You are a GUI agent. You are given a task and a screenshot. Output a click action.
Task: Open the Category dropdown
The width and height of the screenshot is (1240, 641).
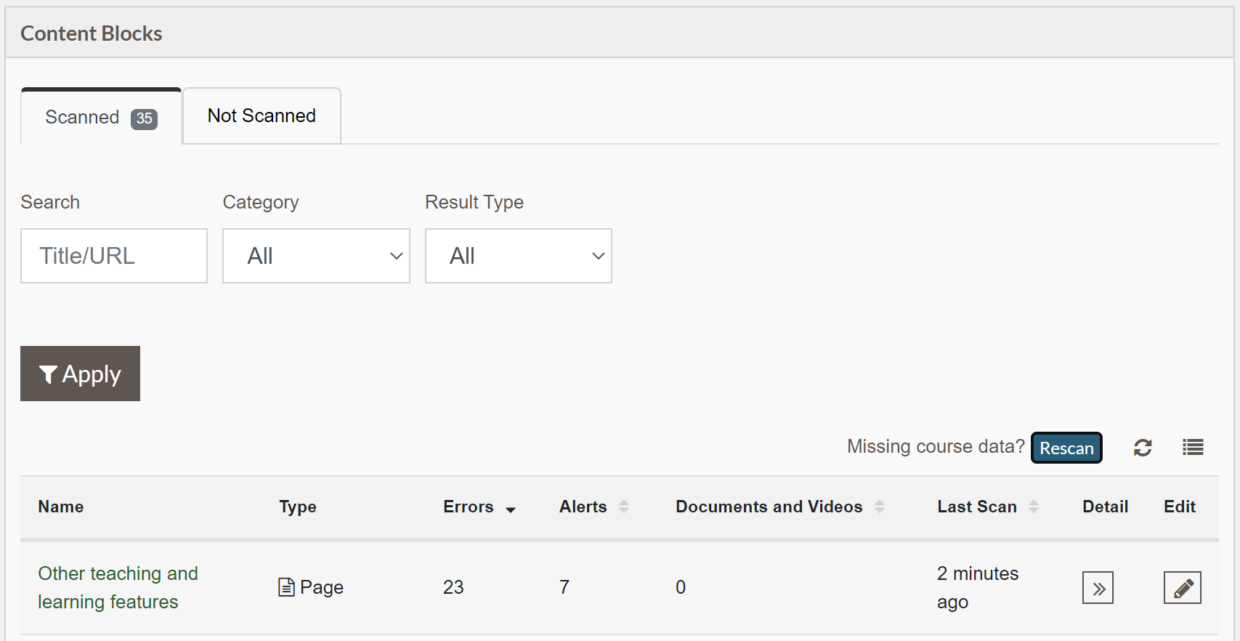pyautogui.click(x=316, y=256)
